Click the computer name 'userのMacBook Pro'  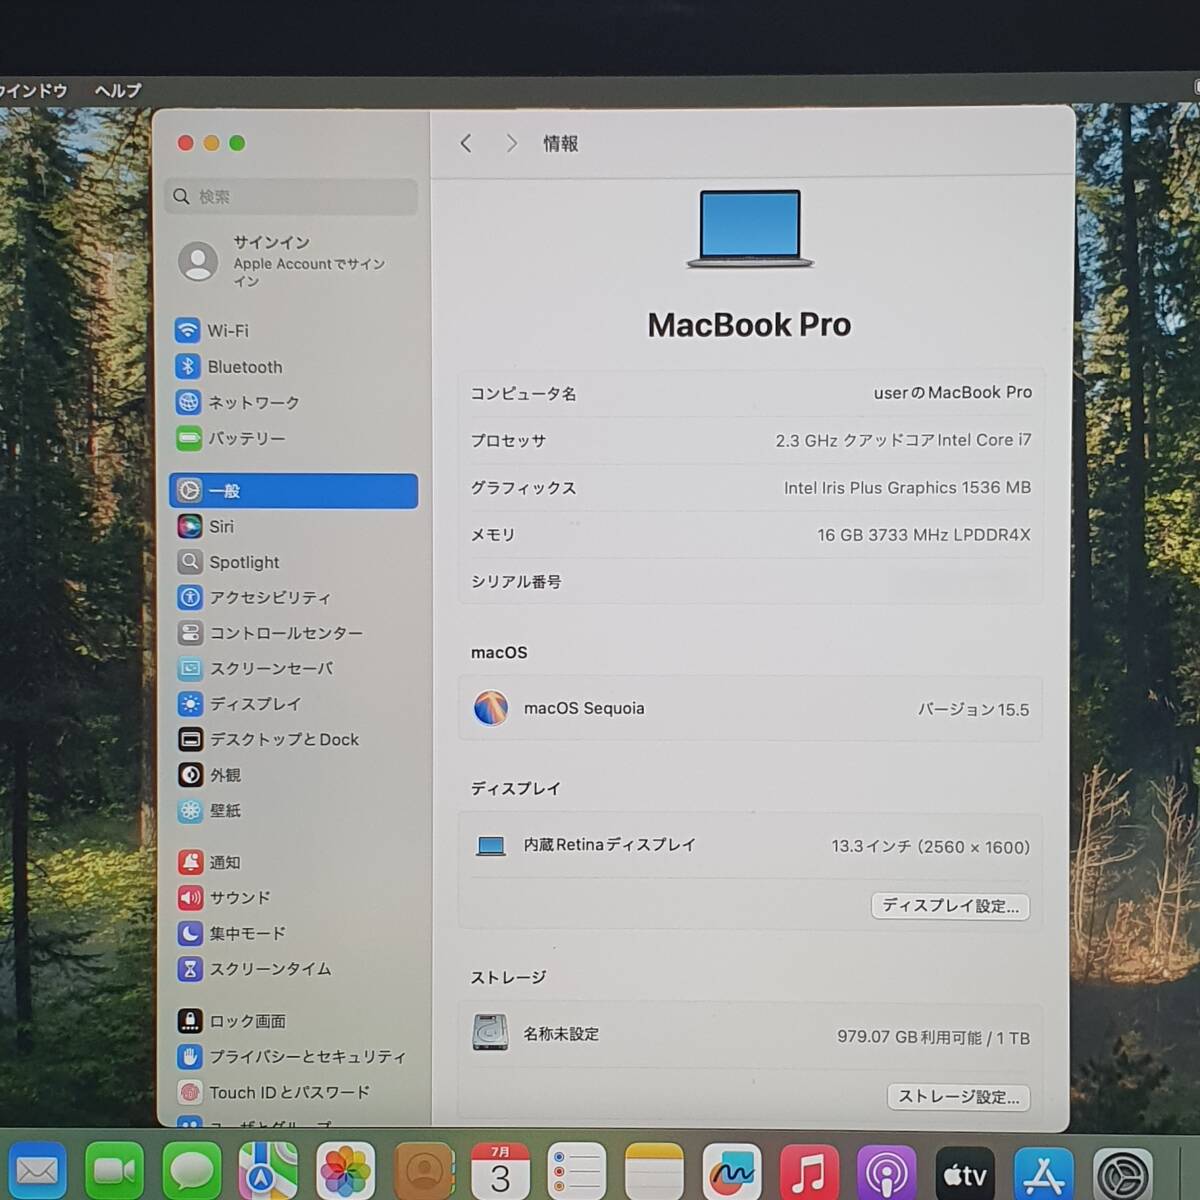(x=952, y=393)
